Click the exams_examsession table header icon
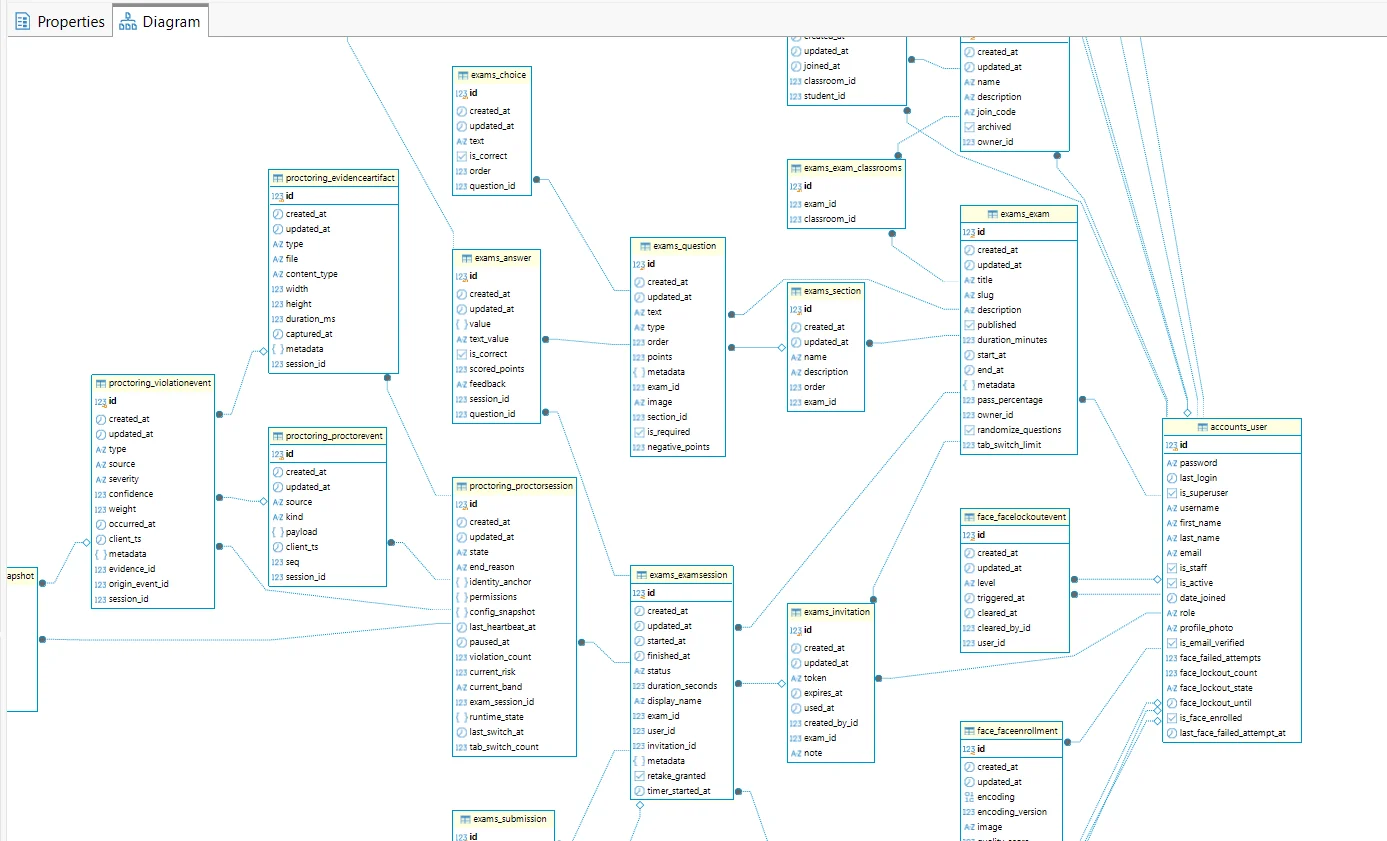1387x841 pixels. click(x=642, y=575)
